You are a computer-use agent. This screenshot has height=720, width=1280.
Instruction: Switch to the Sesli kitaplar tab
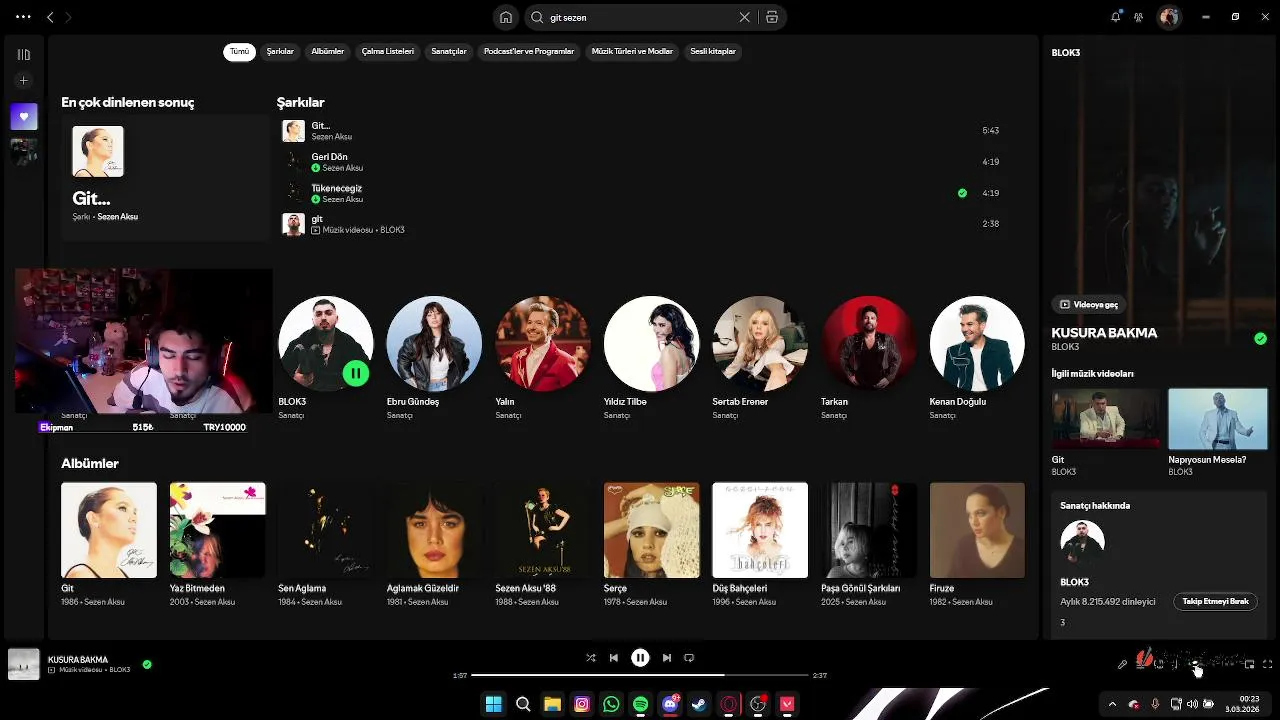click(713, 51)
